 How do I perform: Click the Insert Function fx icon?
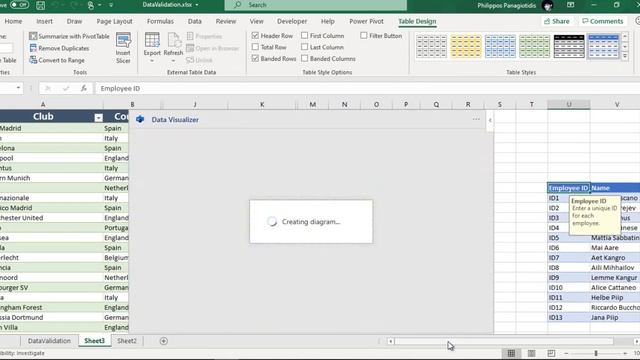(84, 88)
